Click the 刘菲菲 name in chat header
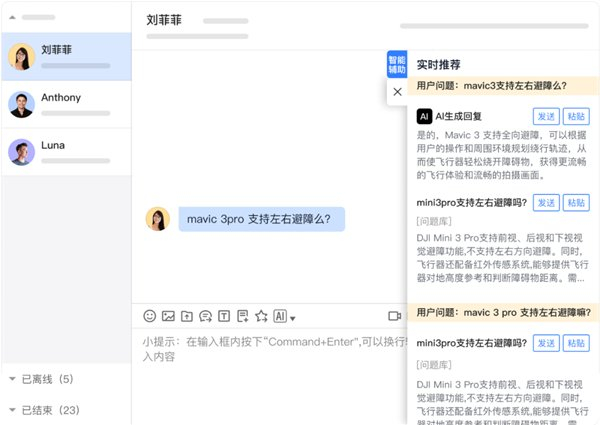This screenshot has width=600, height=425. pyautogui.click(x=164, y=20)
